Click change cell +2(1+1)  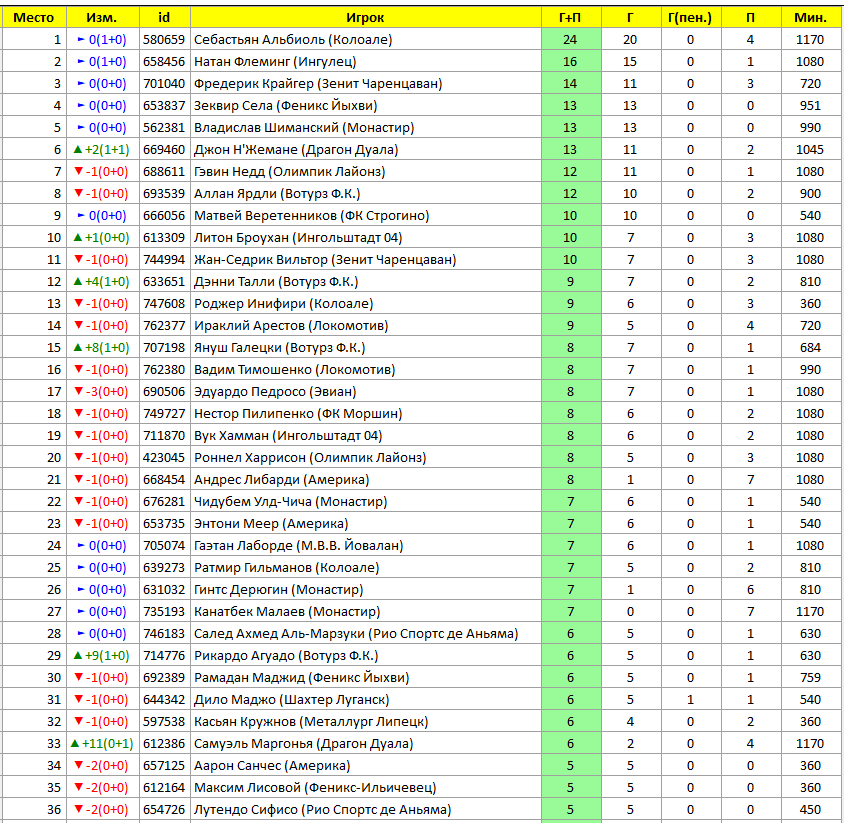pyautogui.click(x=102, y=150)
